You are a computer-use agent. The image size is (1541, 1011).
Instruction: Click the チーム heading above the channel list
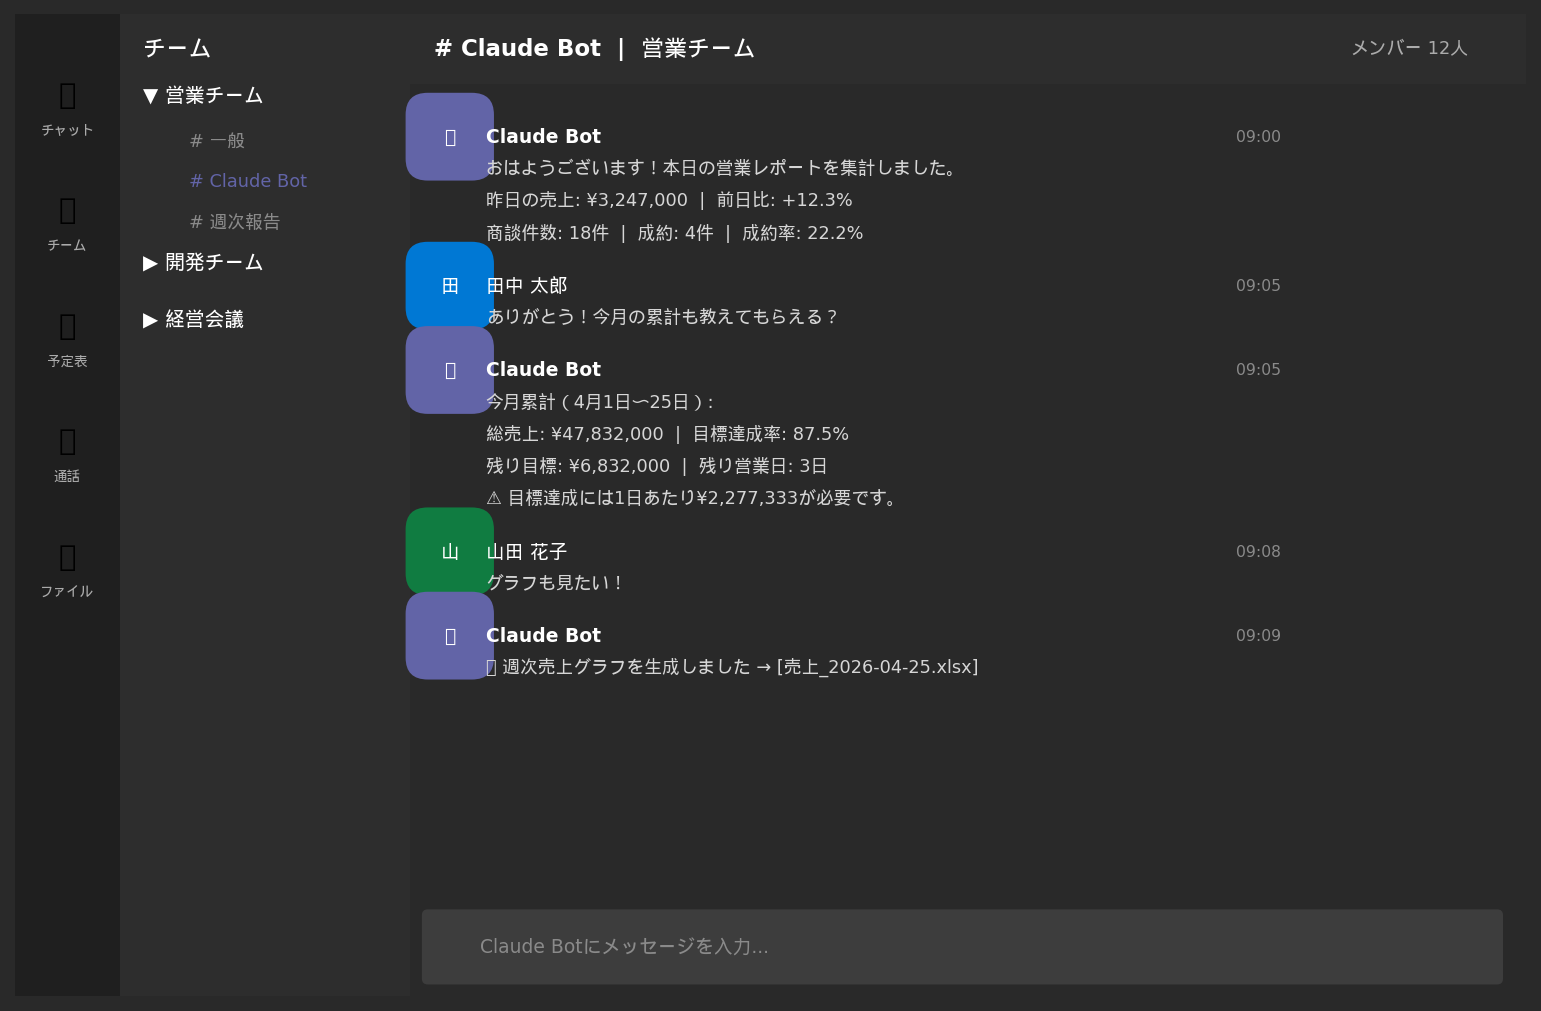(176, 47)
